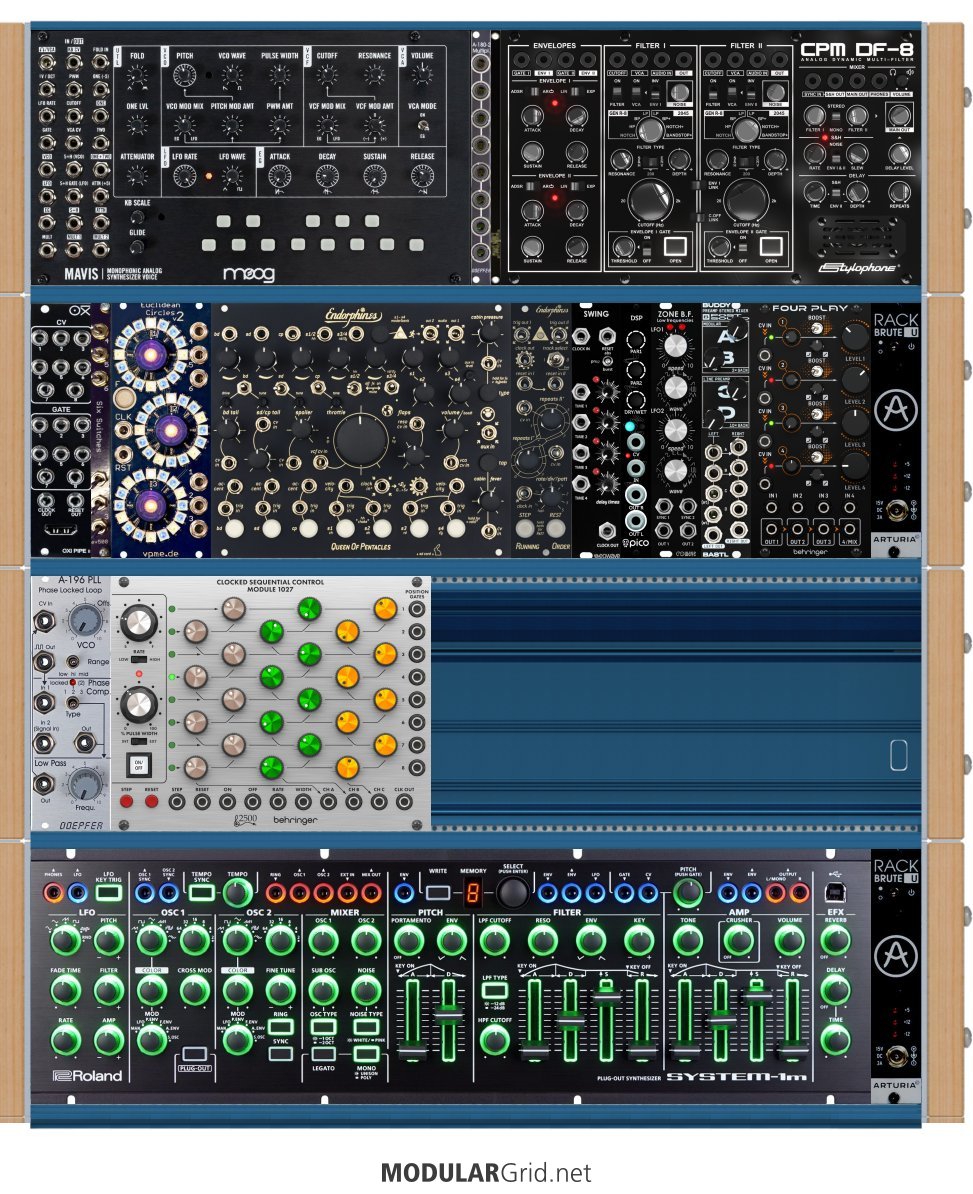Click the Mavis GLIDE knob
Viewport: 973px width, 1194px height.
click(x=137, y=247)
